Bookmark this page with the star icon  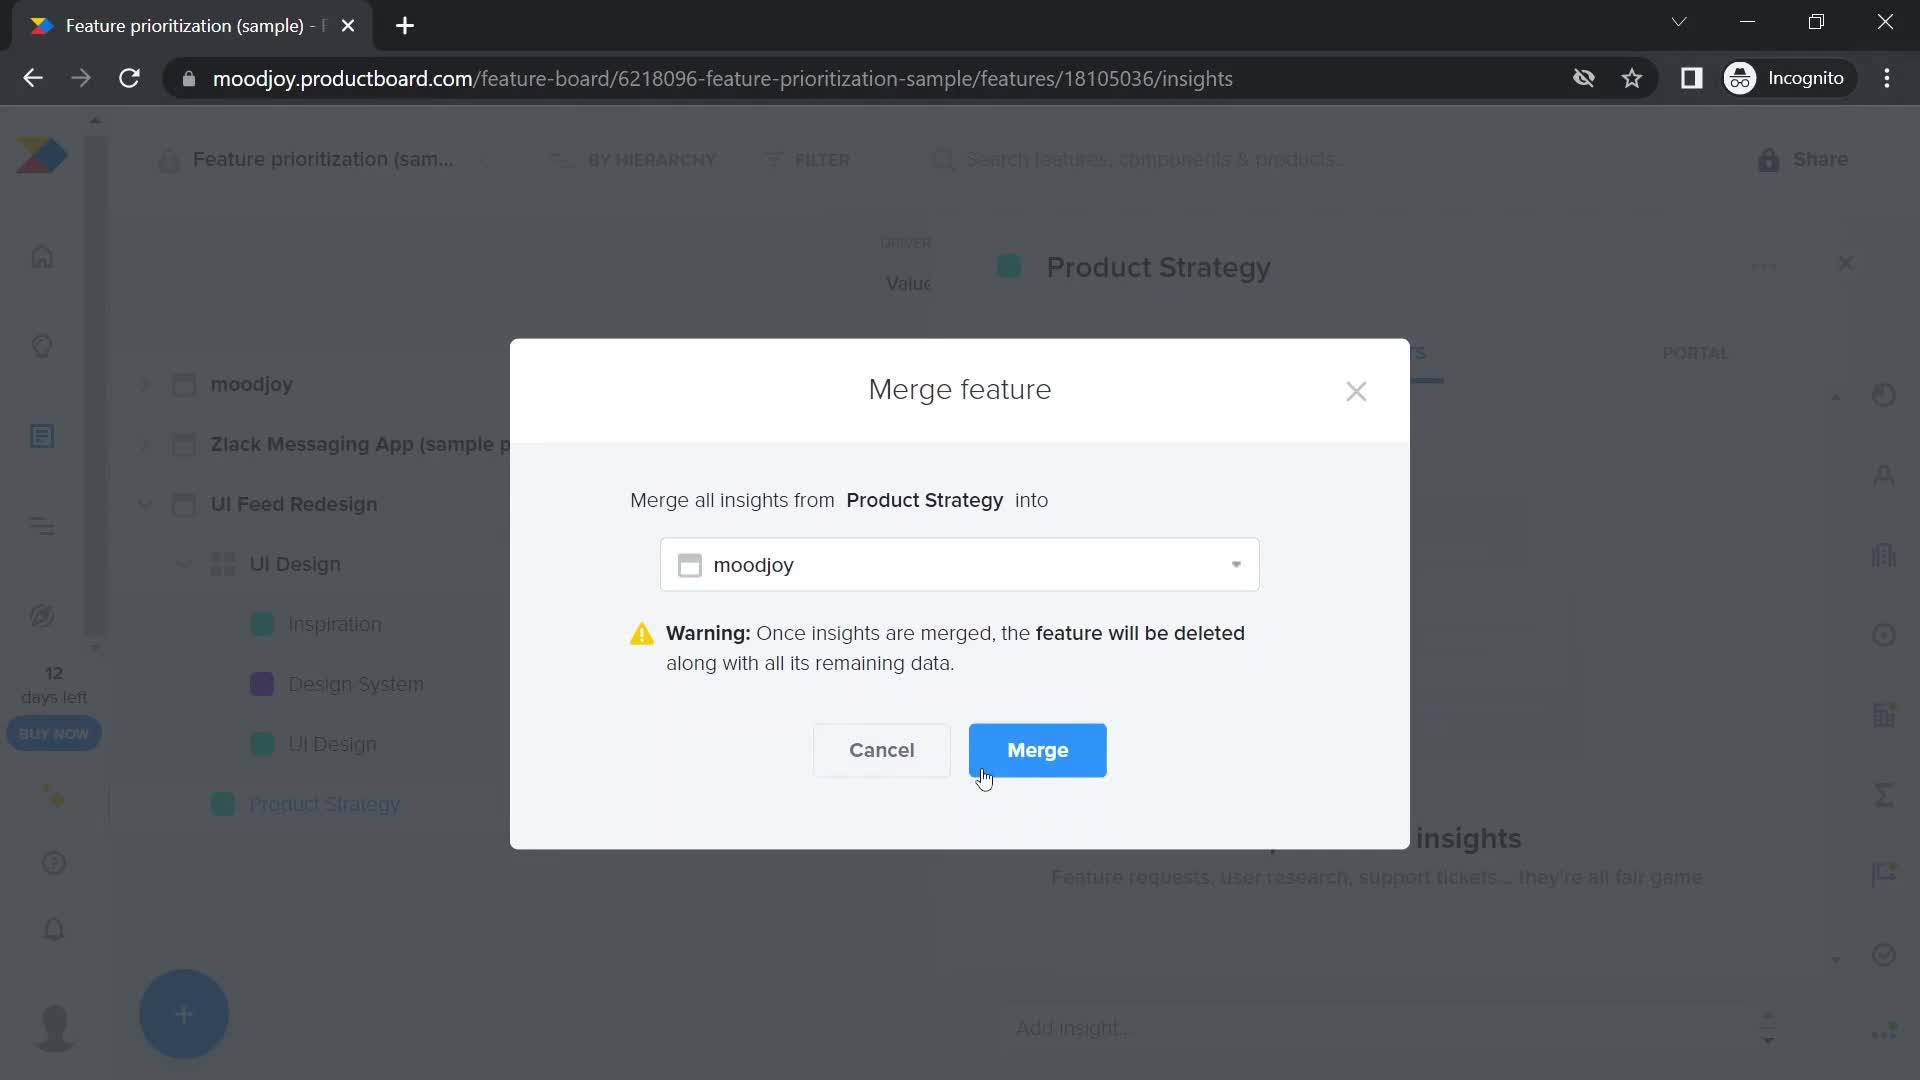point(1632,78)
